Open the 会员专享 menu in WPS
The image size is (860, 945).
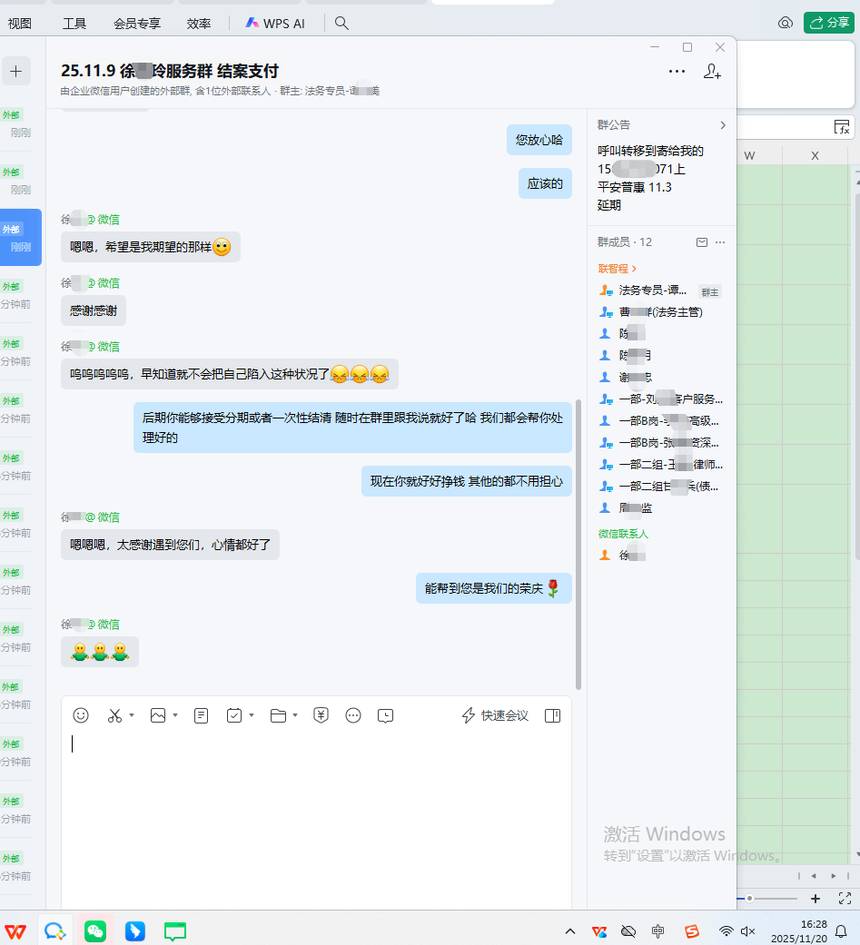click(137, 24)
